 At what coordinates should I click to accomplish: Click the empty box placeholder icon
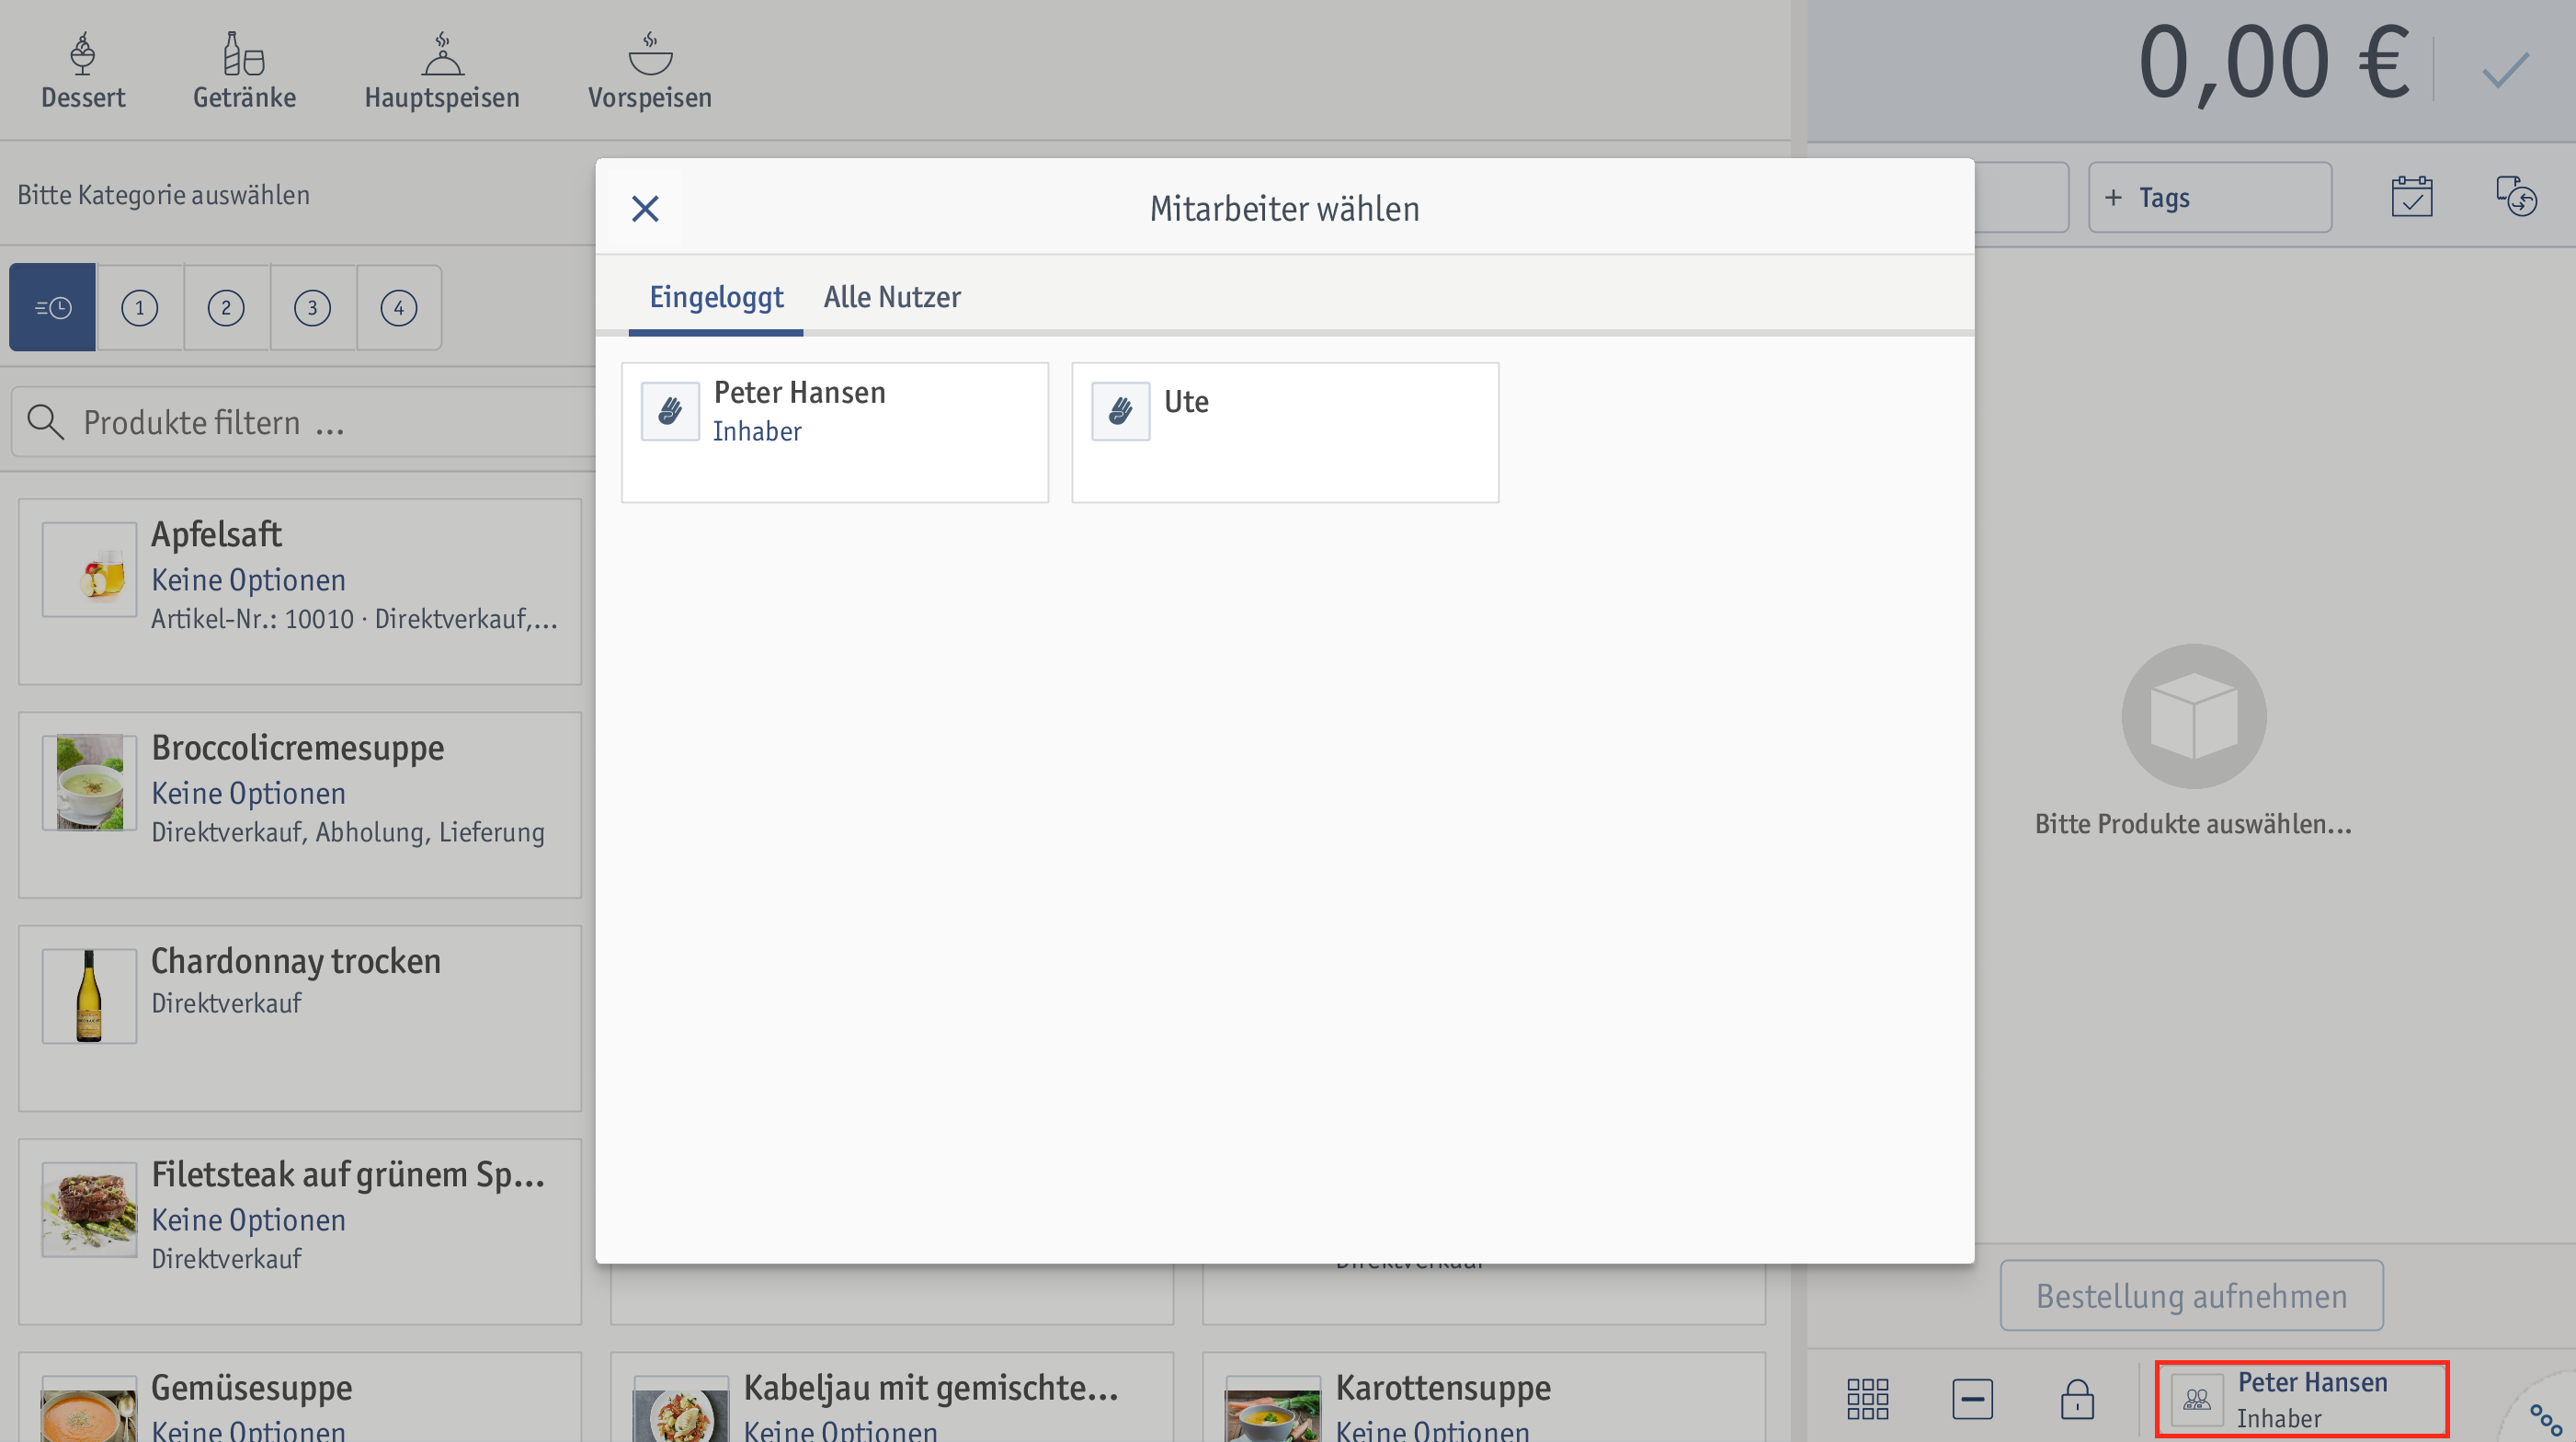coord(2194,716)
